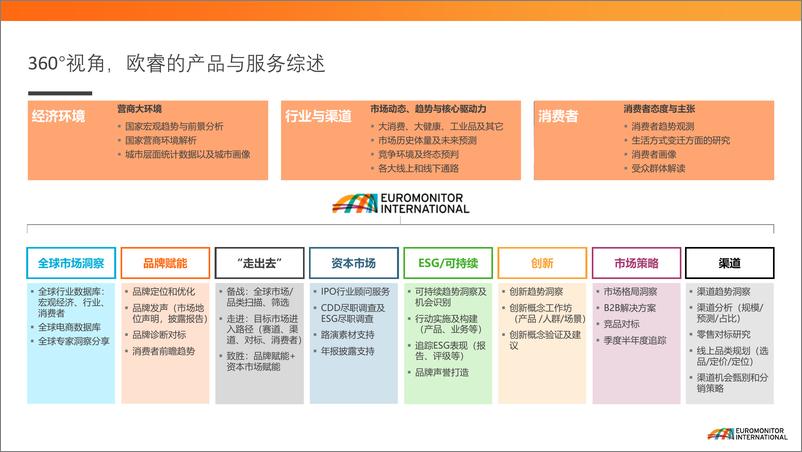
Task: Click the '创新概念验证及建议' bullet
Action: coord(545,340)
